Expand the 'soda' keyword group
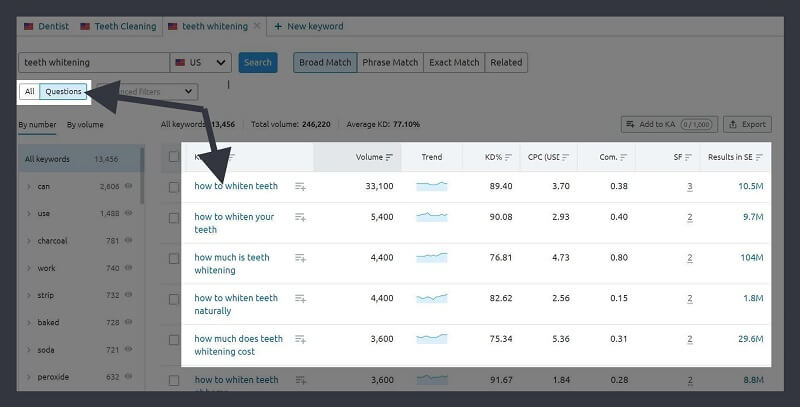The width and height of the screenshot is (800, 407). tap(29, 350)
